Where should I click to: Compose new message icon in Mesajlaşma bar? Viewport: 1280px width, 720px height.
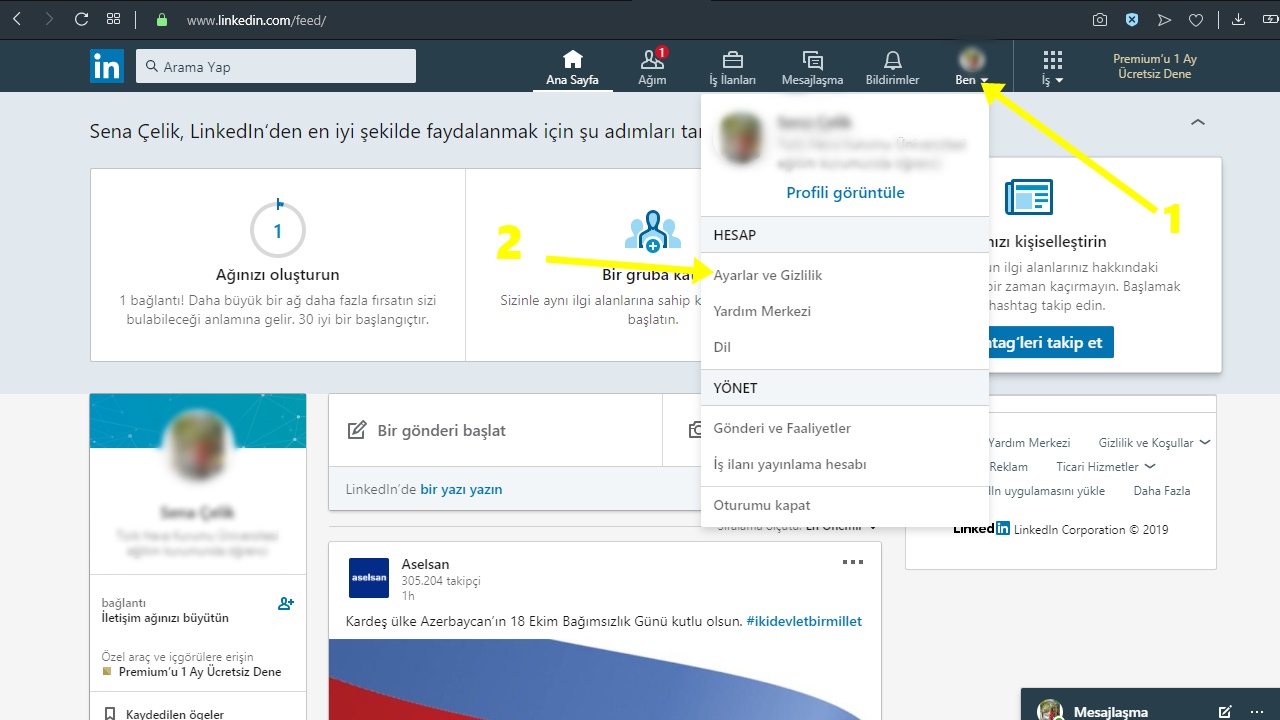(1225, 712)
